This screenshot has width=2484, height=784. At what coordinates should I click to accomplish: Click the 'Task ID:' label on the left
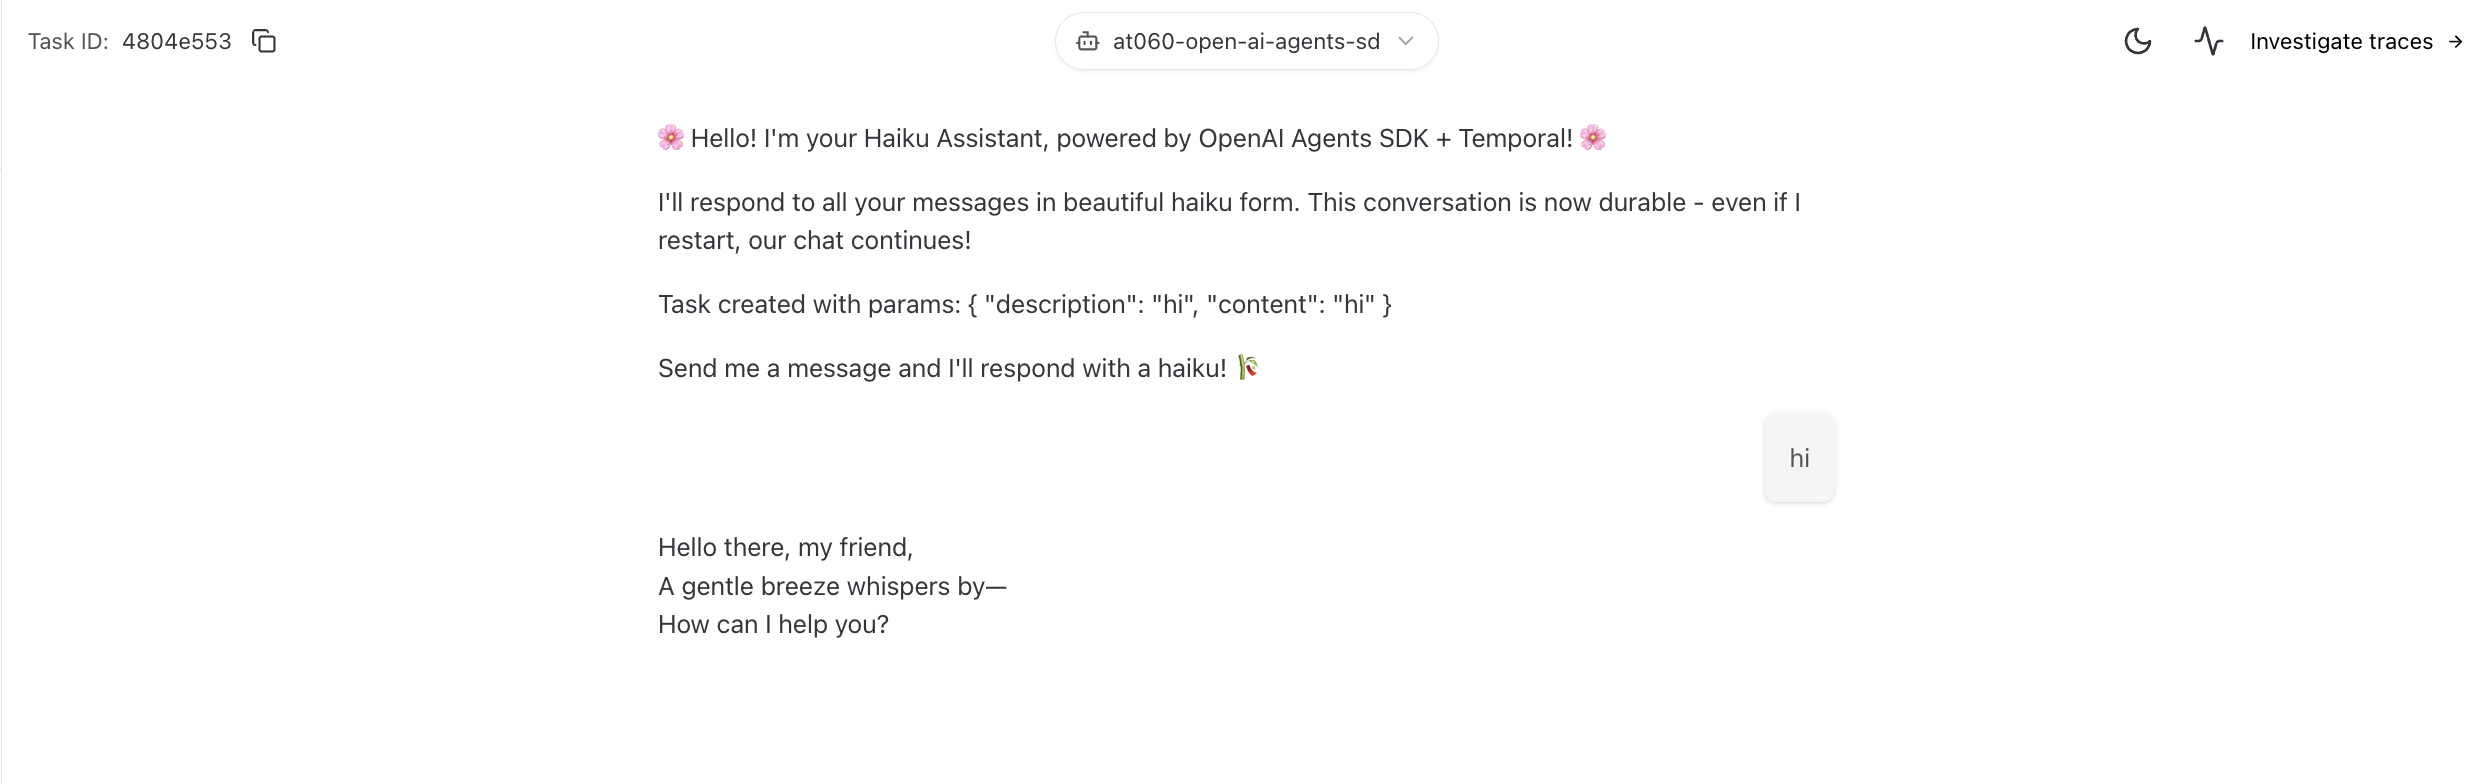point(68,41)
